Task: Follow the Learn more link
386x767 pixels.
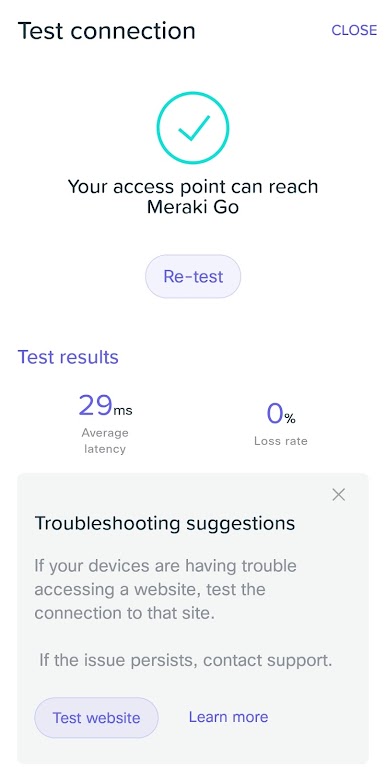Action: click(x=228, y=717)
